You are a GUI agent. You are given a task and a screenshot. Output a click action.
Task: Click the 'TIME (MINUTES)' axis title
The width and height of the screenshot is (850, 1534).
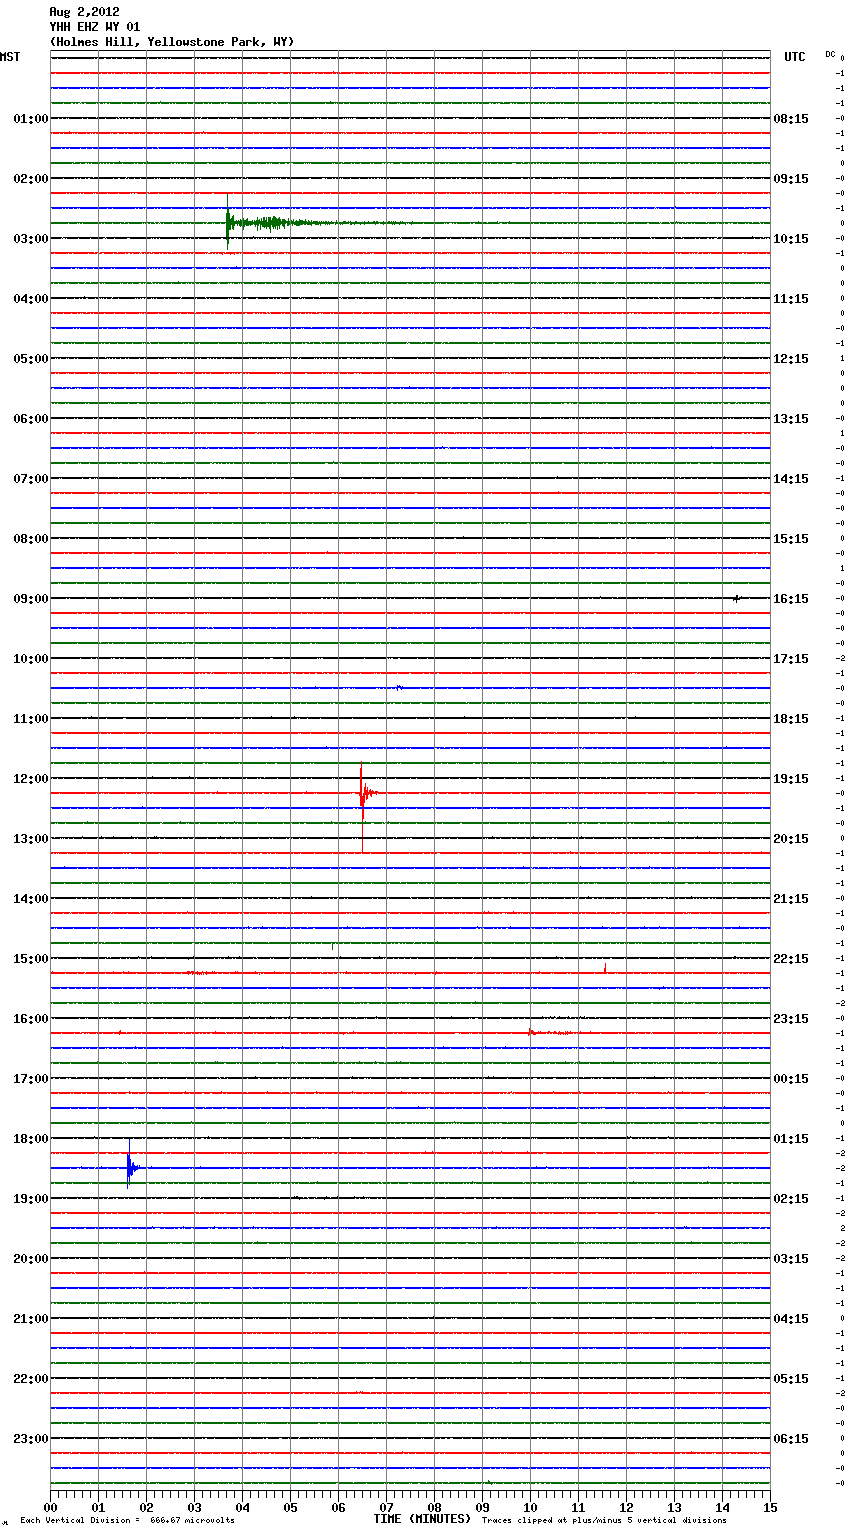(422, 1519)
